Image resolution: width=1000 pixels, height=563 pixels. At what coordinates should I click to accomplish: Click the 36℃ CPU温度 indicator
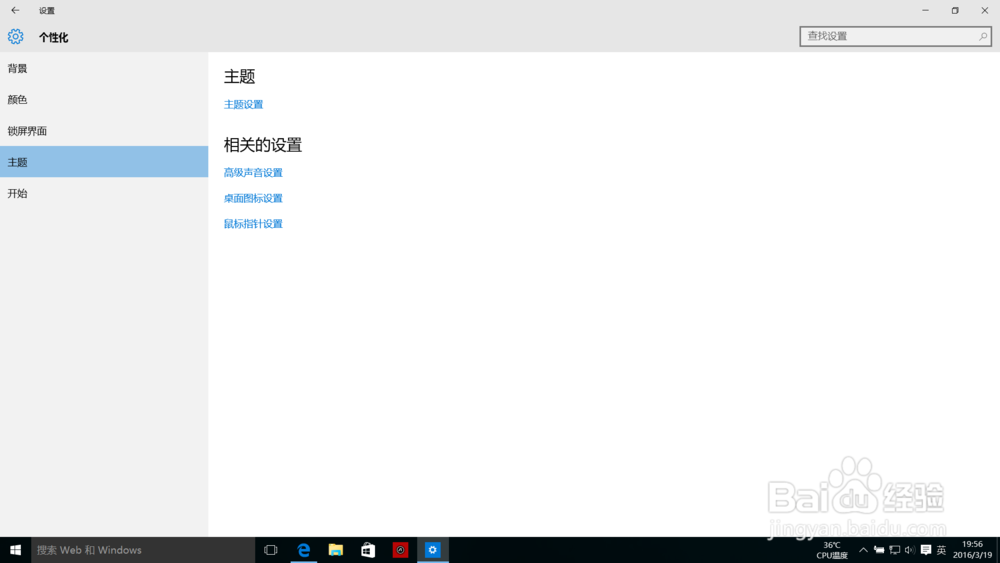click(832, 550)
